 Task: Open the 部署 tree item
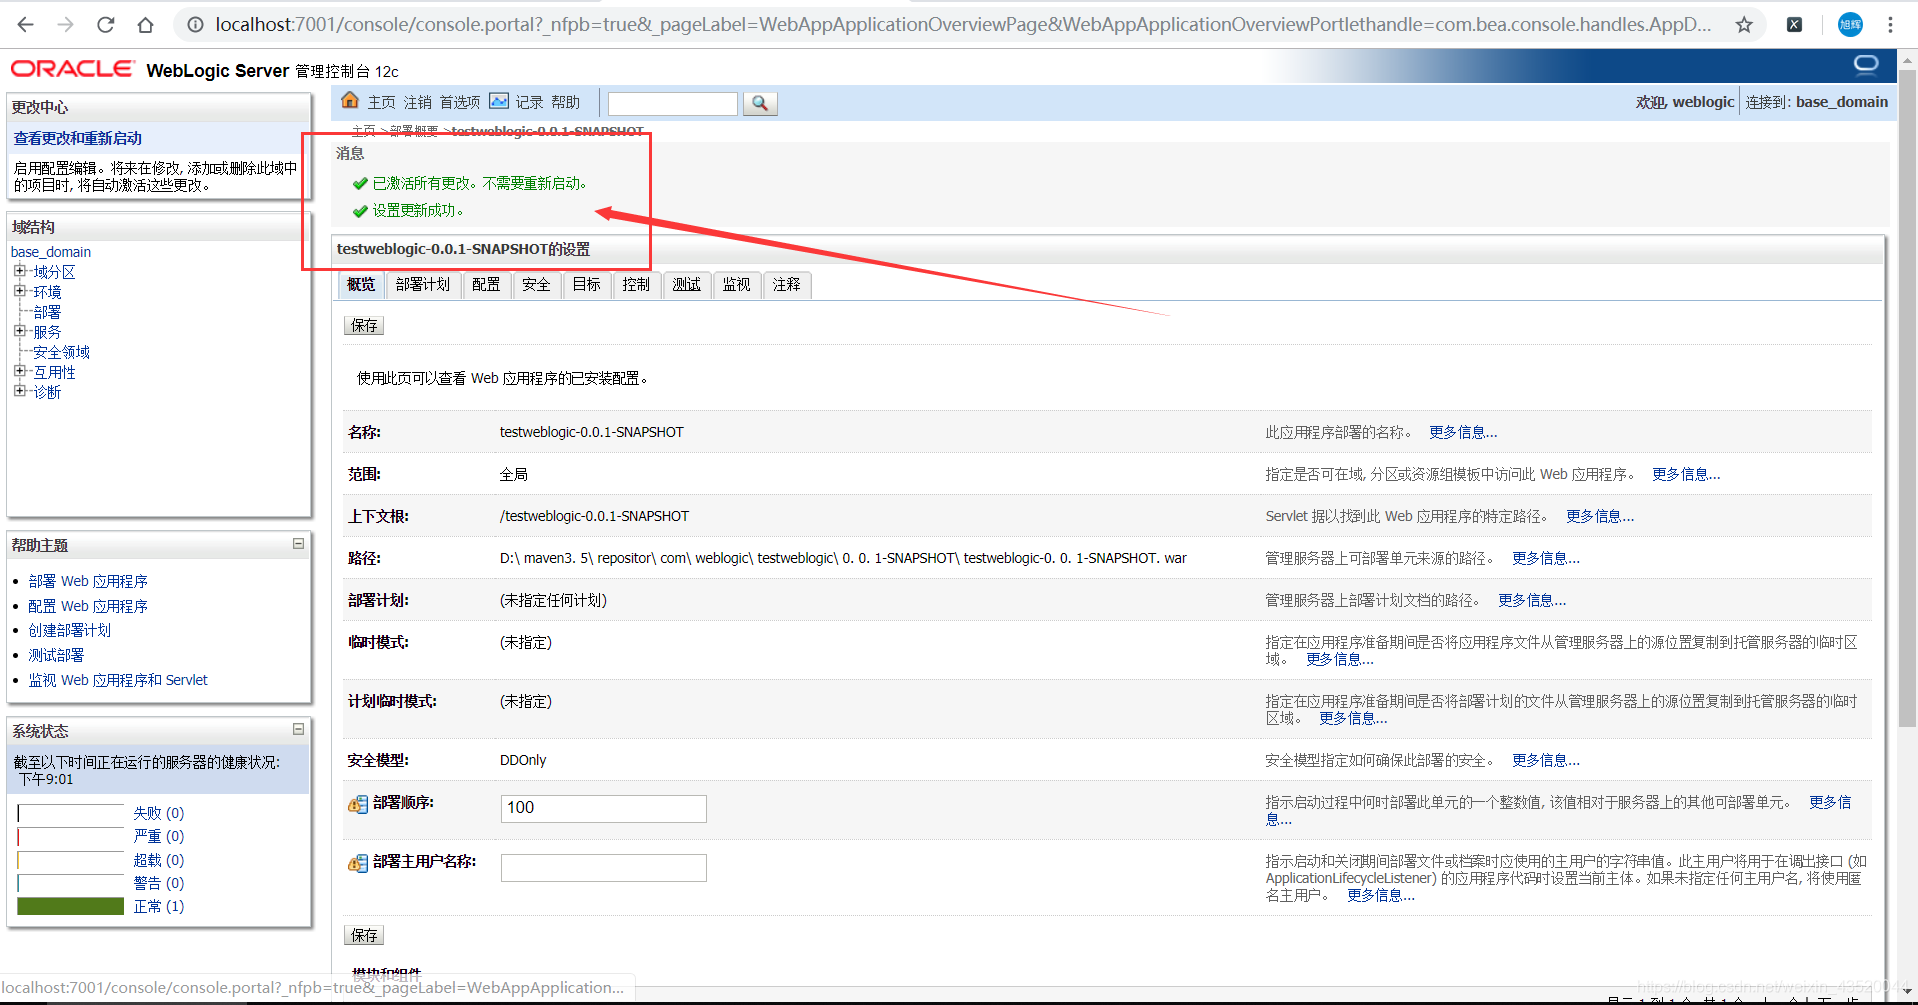(47, 312)
